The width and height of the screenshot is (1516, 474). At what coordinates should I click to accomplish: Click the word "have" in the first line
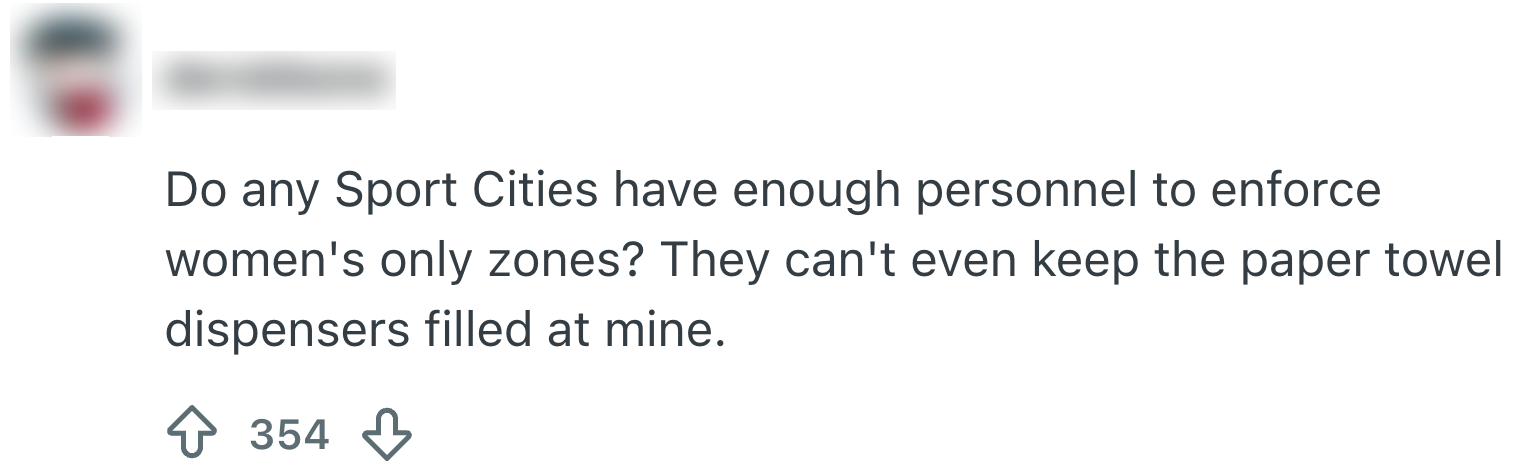[666, 191]
